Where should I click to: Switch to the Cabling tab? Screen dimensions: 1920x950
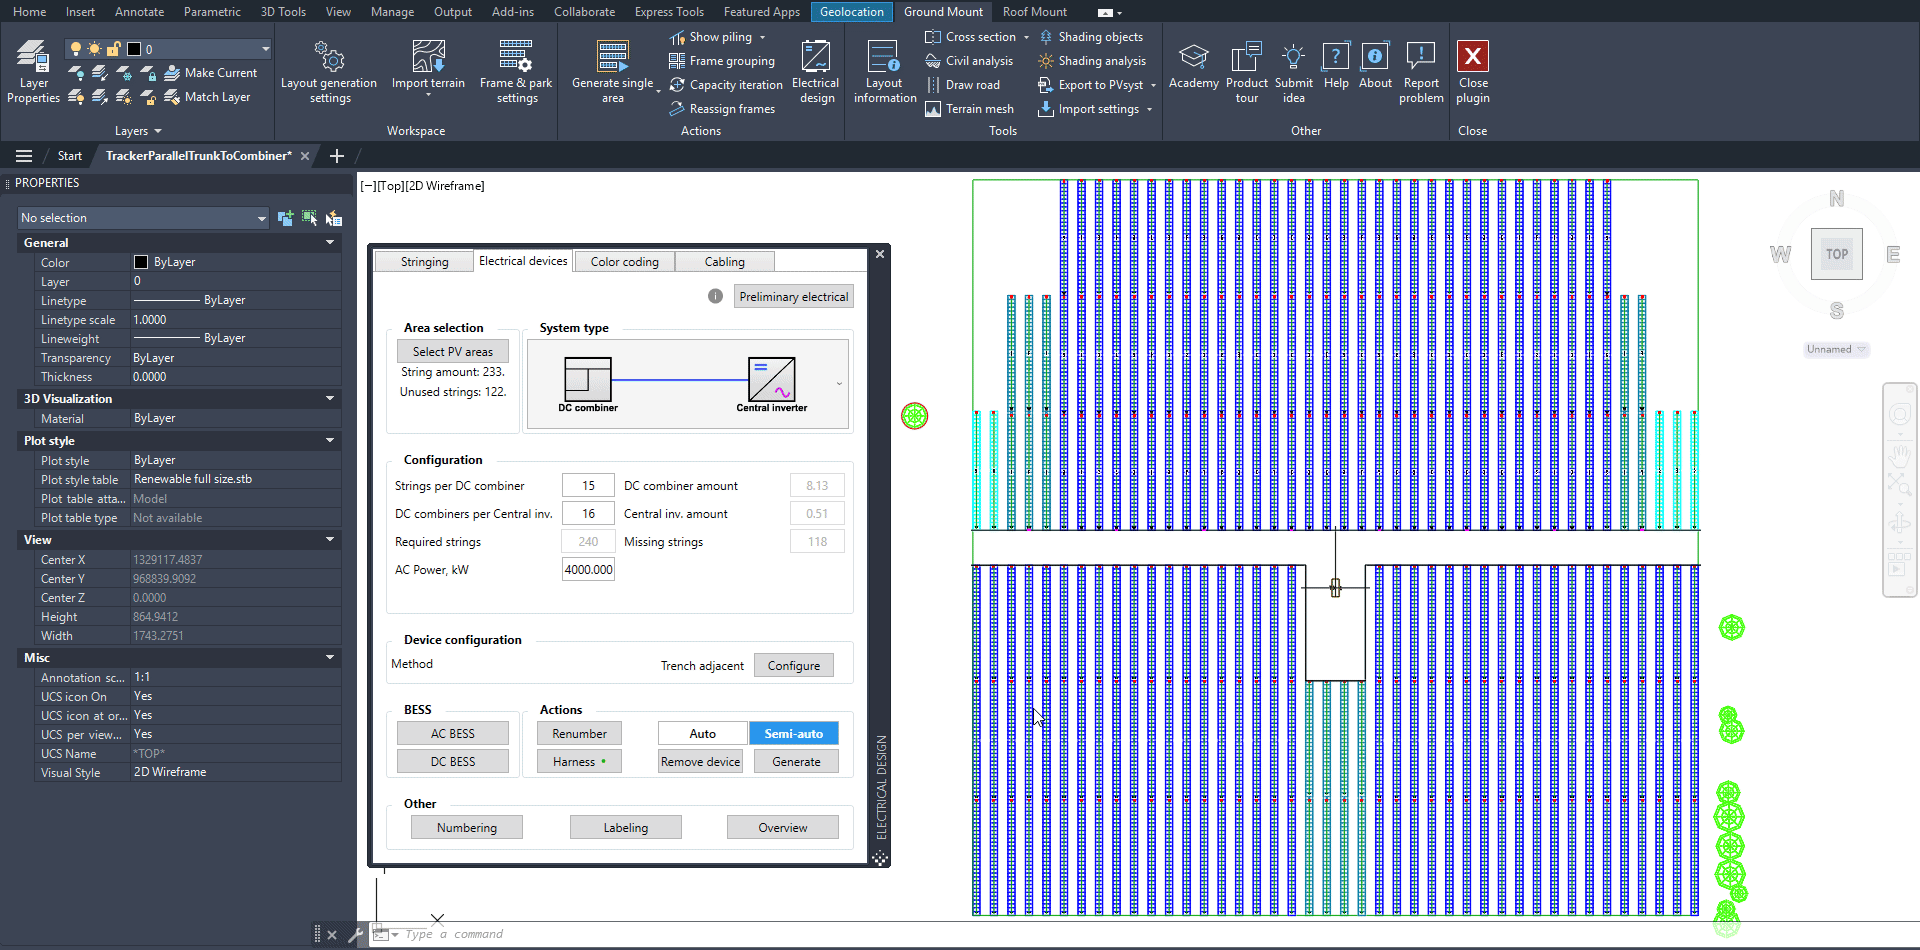724,262
